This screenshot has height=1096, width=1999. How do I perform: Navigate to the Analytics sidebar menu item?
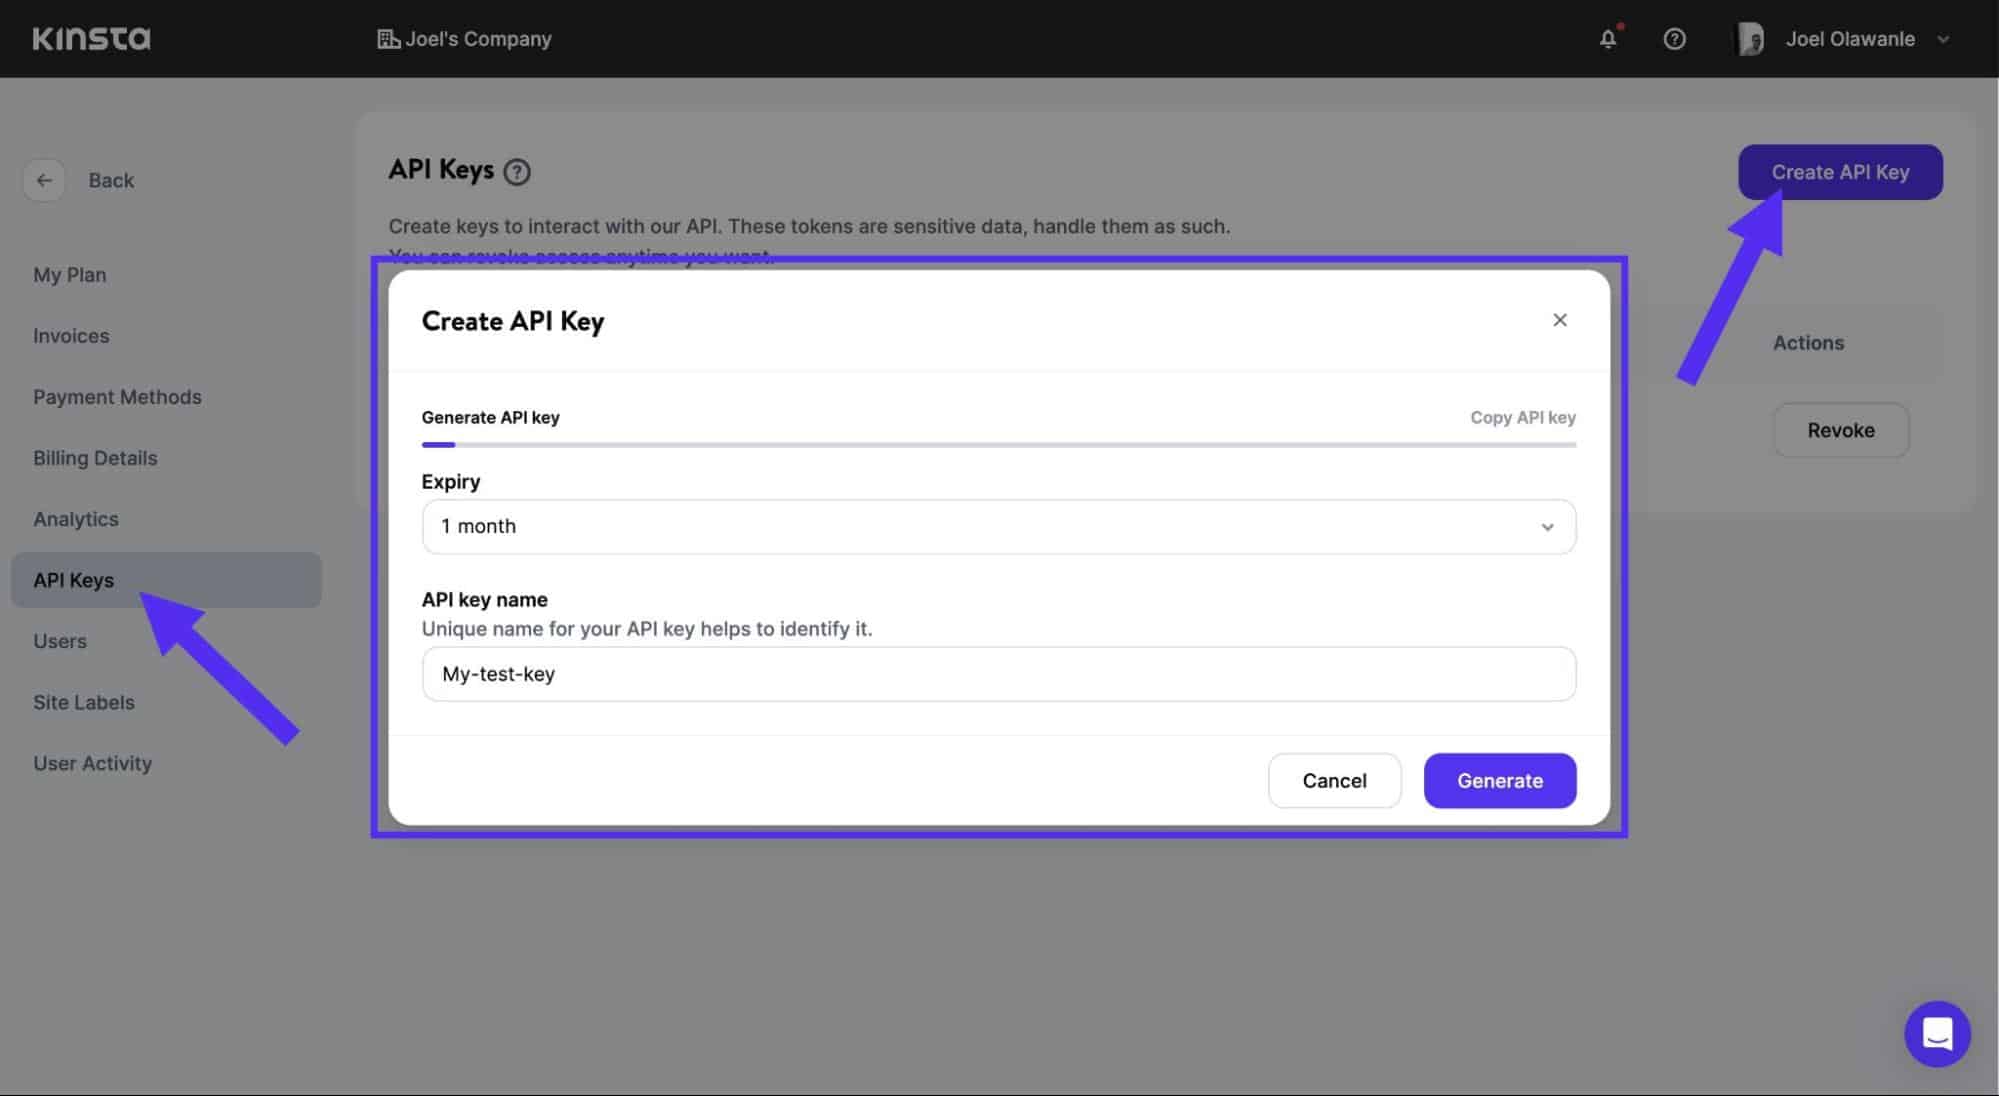click(x=76, y=518)
